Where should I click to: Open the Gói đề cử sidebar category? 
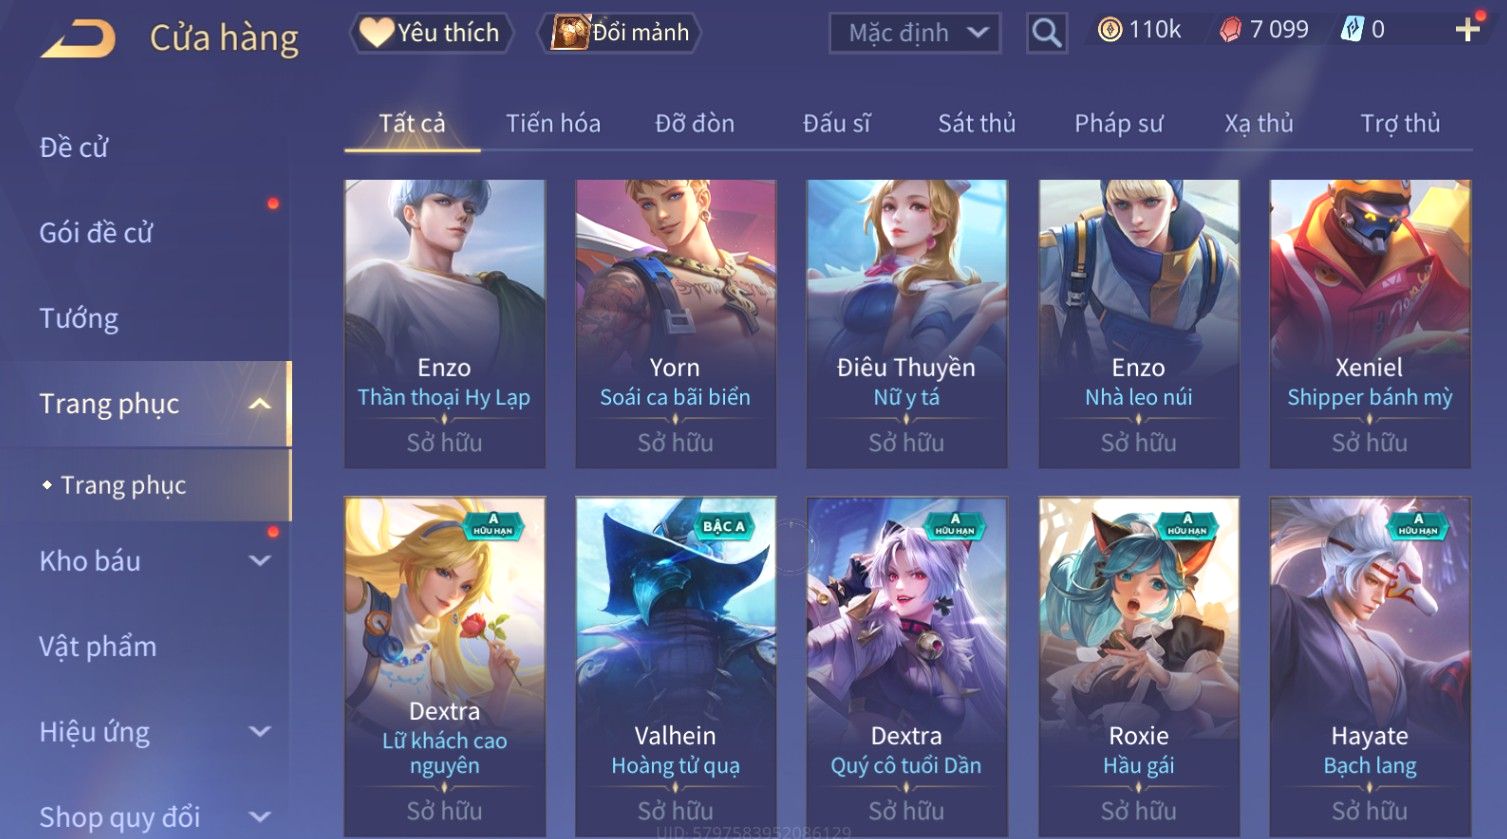[96, 233]
